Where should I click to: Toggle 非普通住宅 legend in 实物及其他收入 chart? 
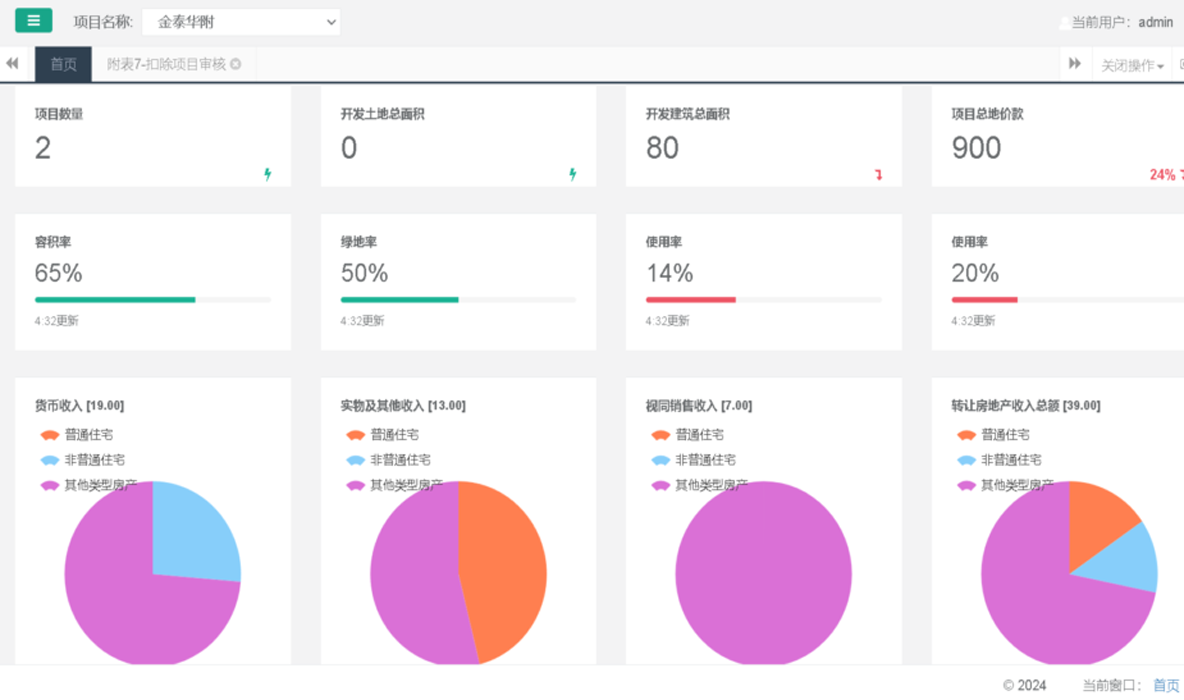point(388,460)
